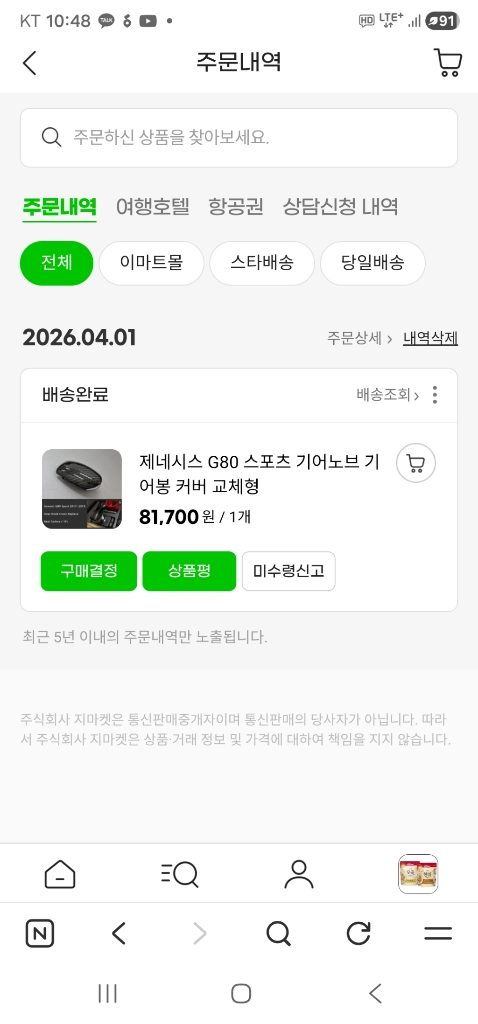Select the 스타배송 filter chip

click(262, 263)
